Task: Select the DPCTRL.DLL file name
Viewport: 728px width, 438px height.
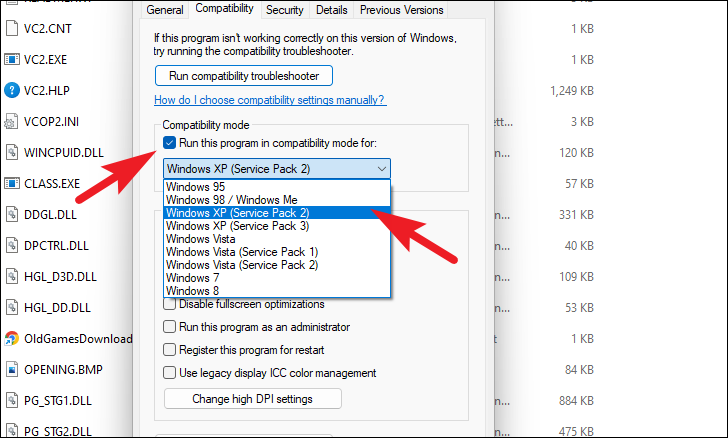Action: (56, 246)
